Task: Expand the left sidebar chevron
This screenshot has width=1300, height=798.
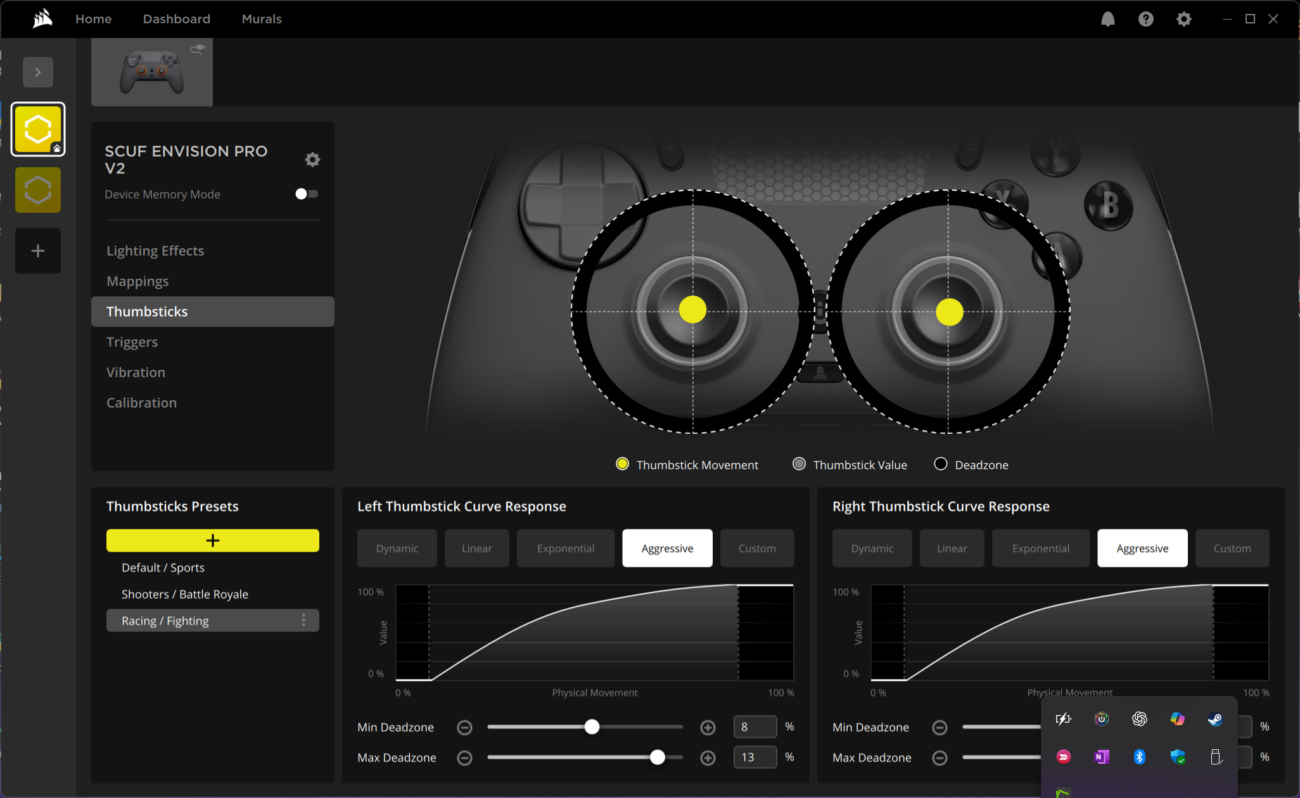Action: (38, 72)
